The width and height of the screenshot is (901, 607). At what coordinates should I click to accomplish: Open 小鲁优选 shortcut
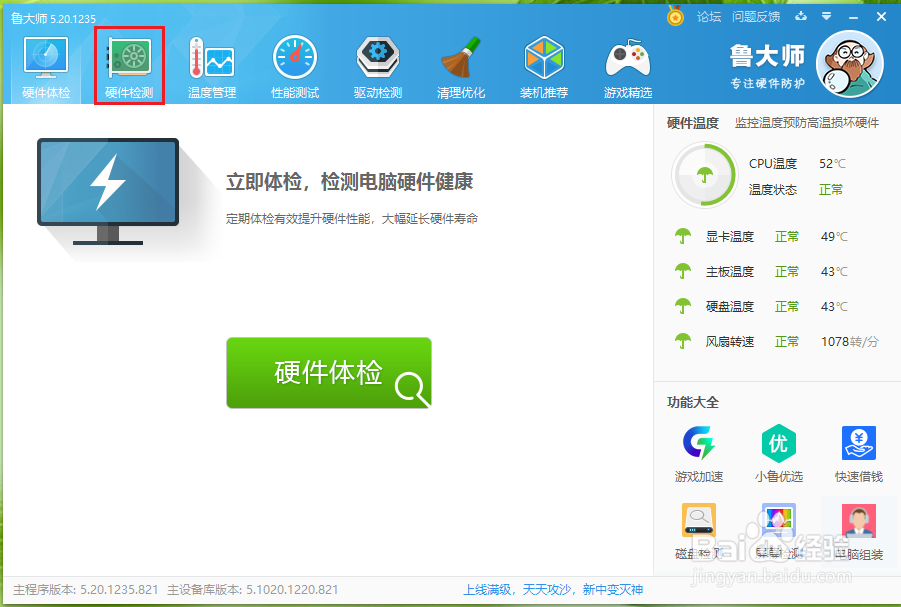pyautogui.click(x=778, y=441)
